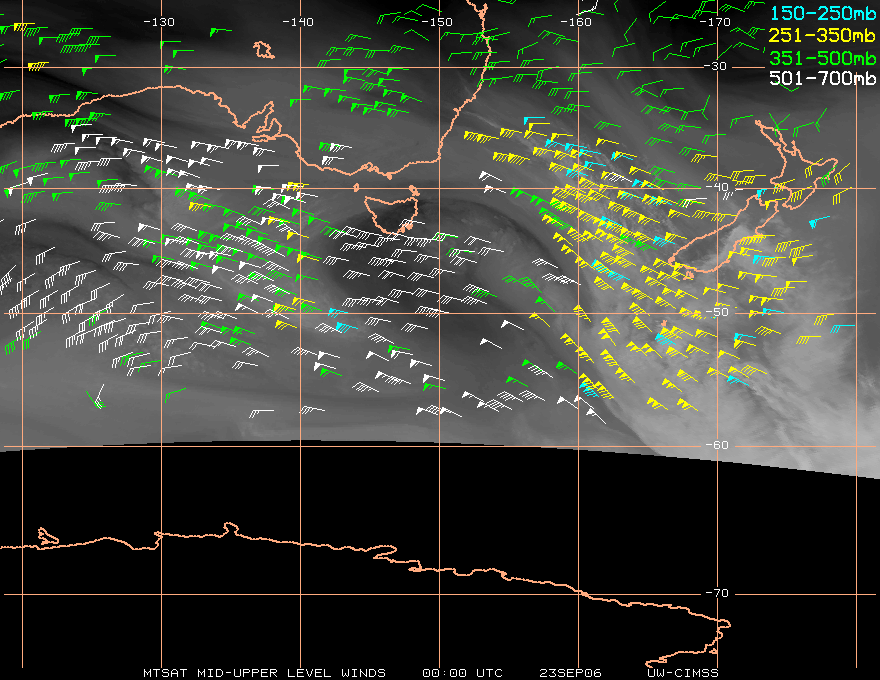The image size is (880, 680).
Task: Click the -40 latitude label
Action: (717, 187)
